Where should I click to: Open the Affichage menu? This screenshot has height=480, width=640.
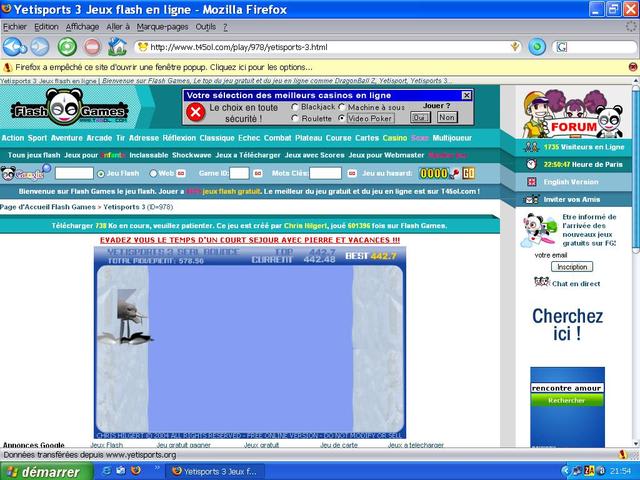82,26
